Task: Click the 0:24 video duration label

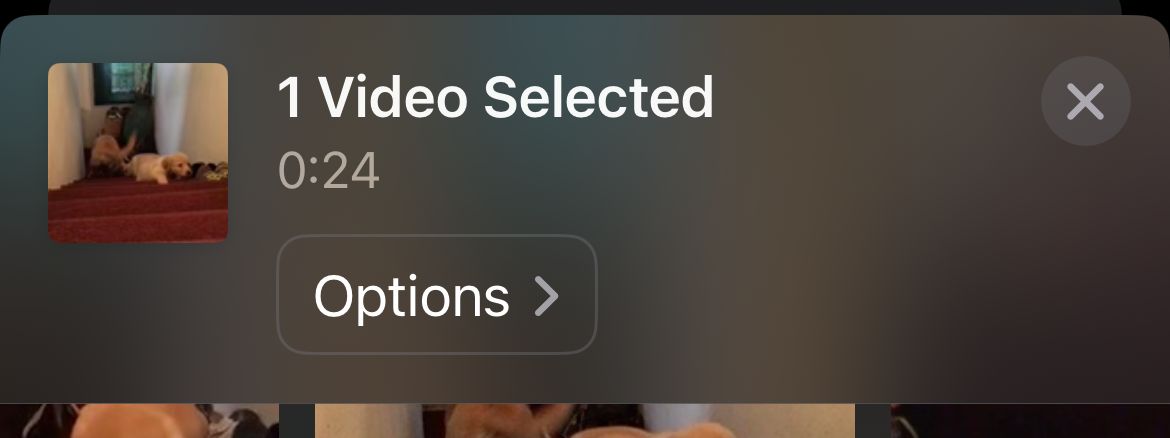Action: pos(329,172)
